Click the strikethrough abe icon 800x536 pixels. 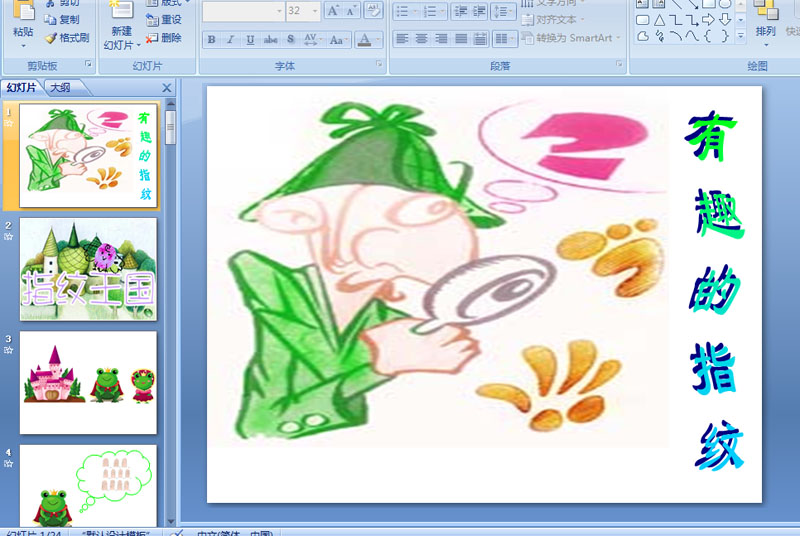pyautogui.click(x=270, y=40)
